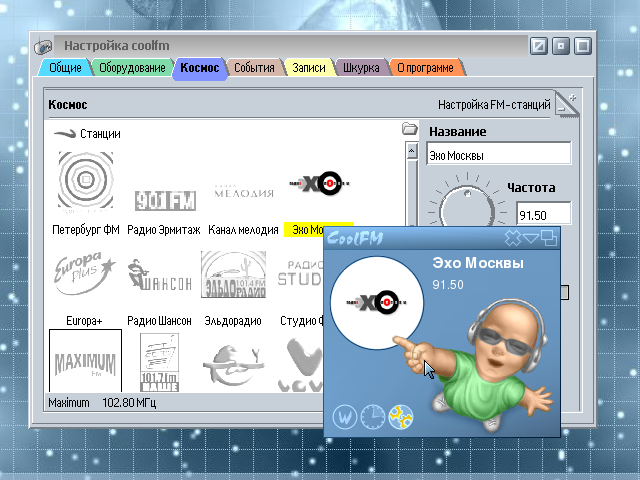Pick the Радио Шансон station logo
Screen dimensions: 640x480
159,275
